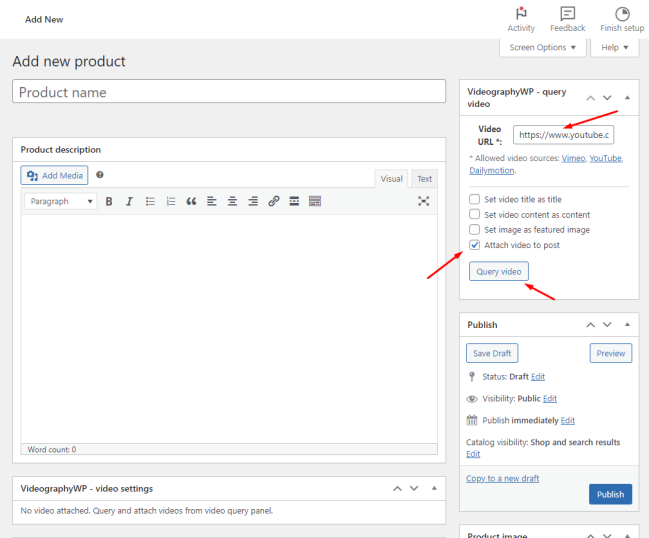Viewport: 649px width, 538px height.
Task: Apply blockquote formatting
Action: point(191,202)
